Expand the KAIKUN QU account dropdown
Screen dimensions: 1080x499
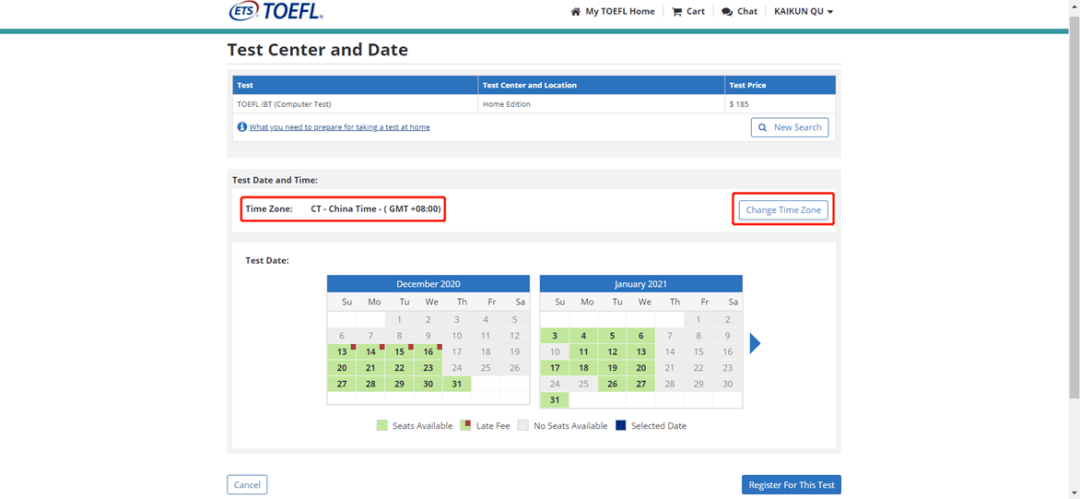tap(804, 12)
